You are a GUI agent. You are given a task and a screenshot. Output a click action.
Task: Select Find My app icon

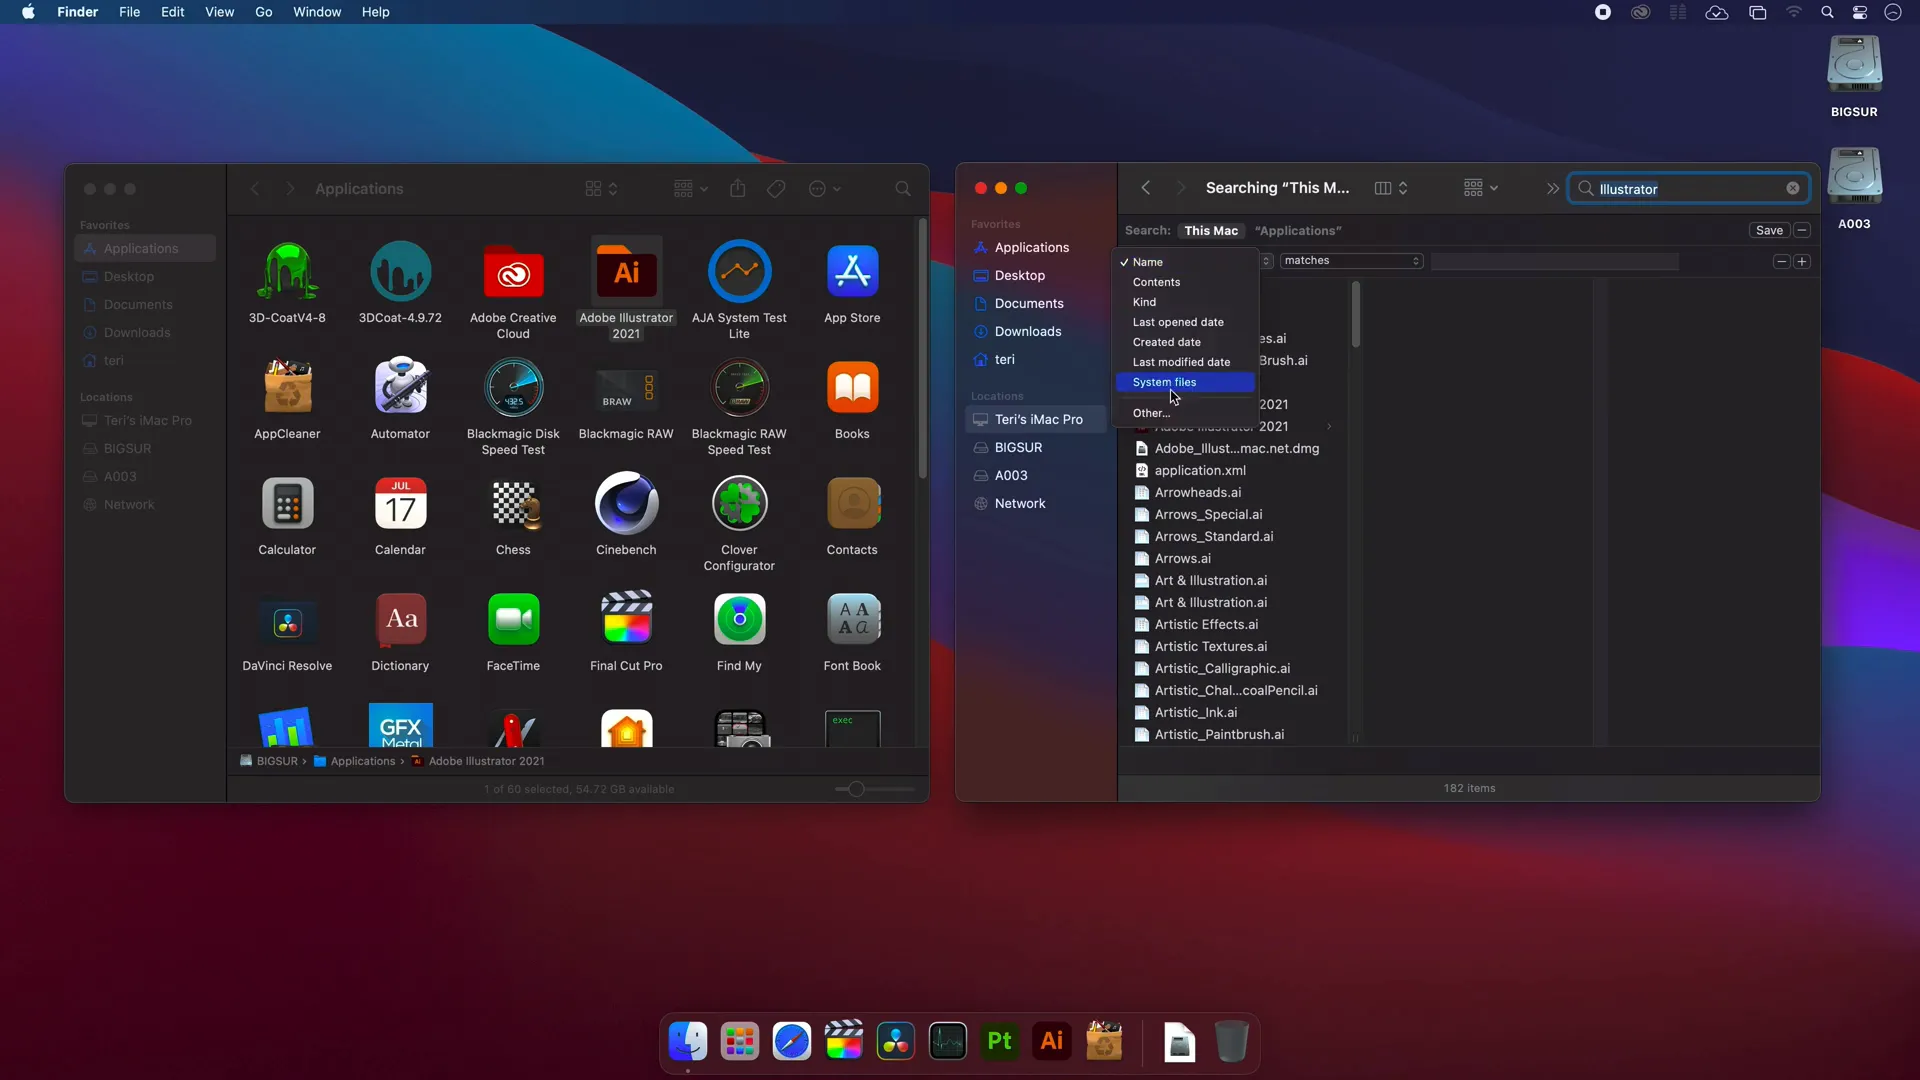click(739, 620)
